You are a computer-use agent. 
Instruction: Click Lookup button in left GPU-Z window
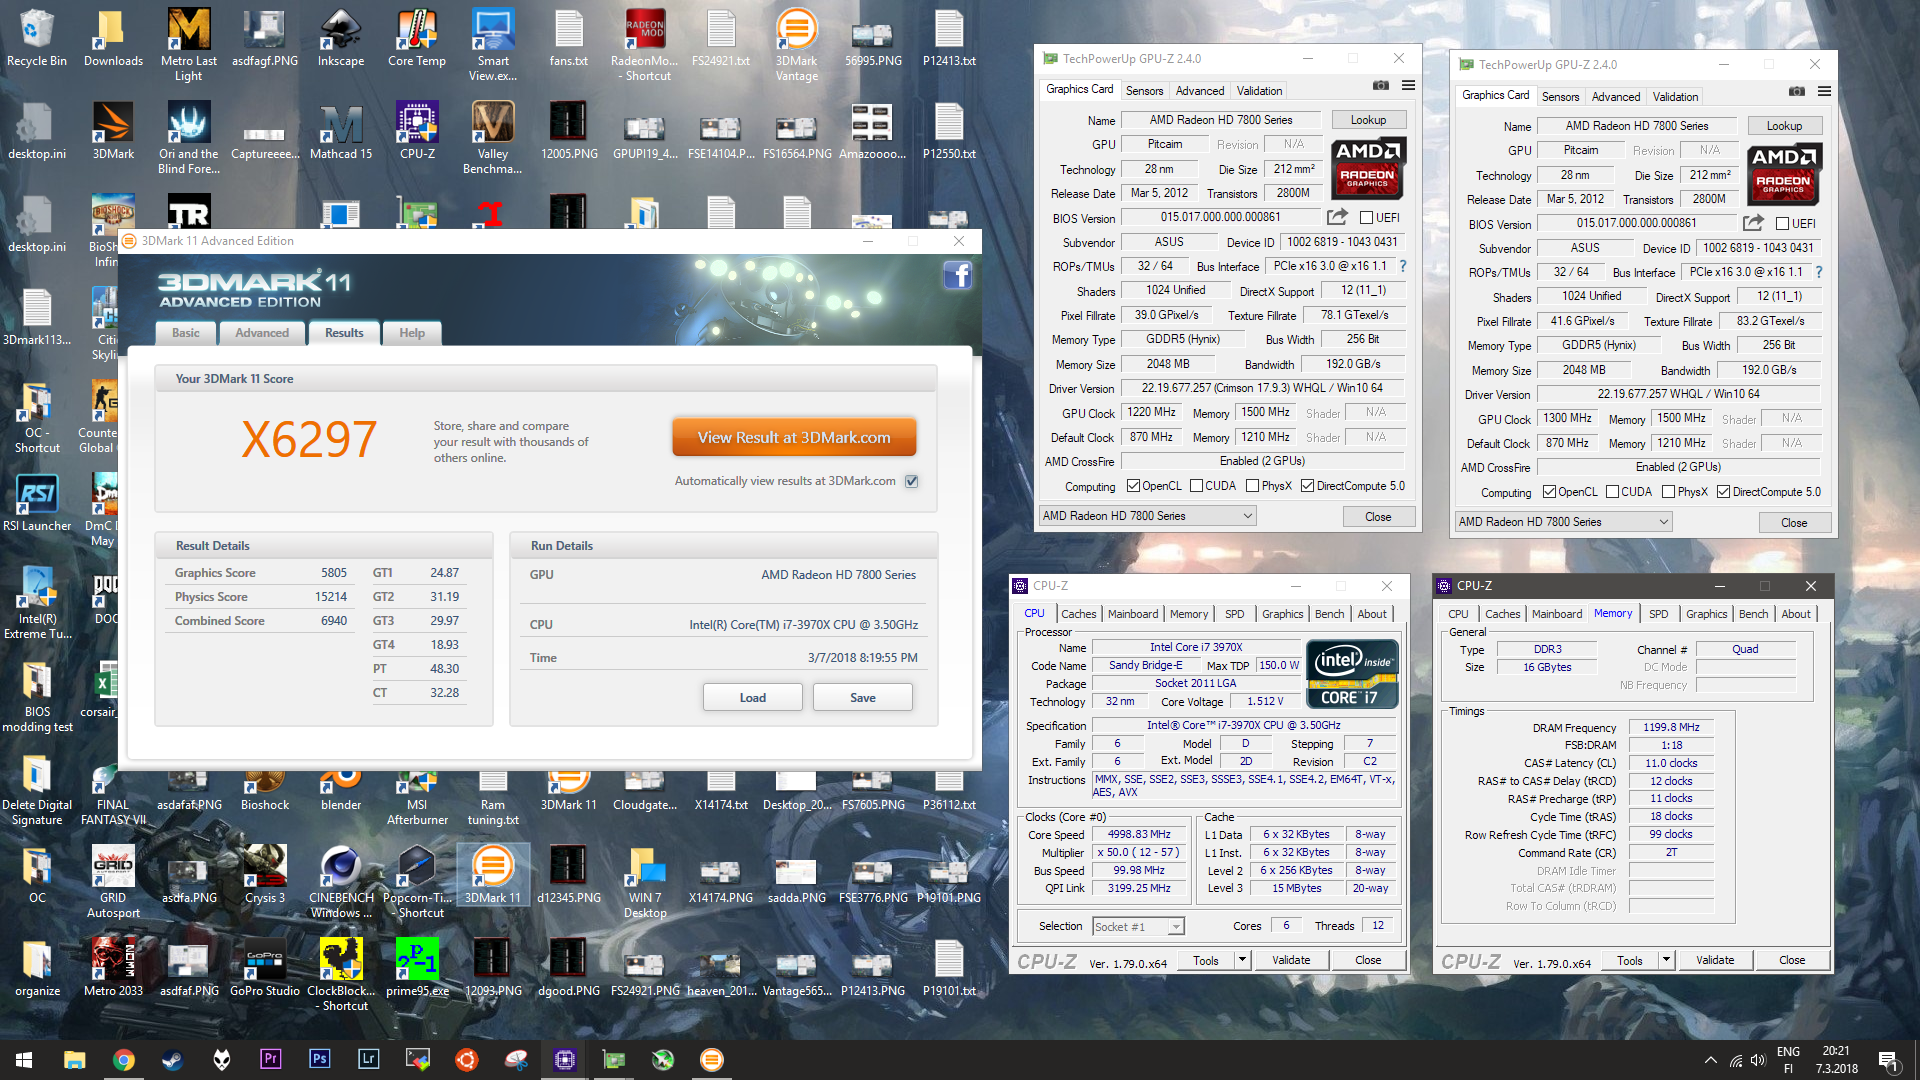pyautogui.click(x=1368, y=120)
